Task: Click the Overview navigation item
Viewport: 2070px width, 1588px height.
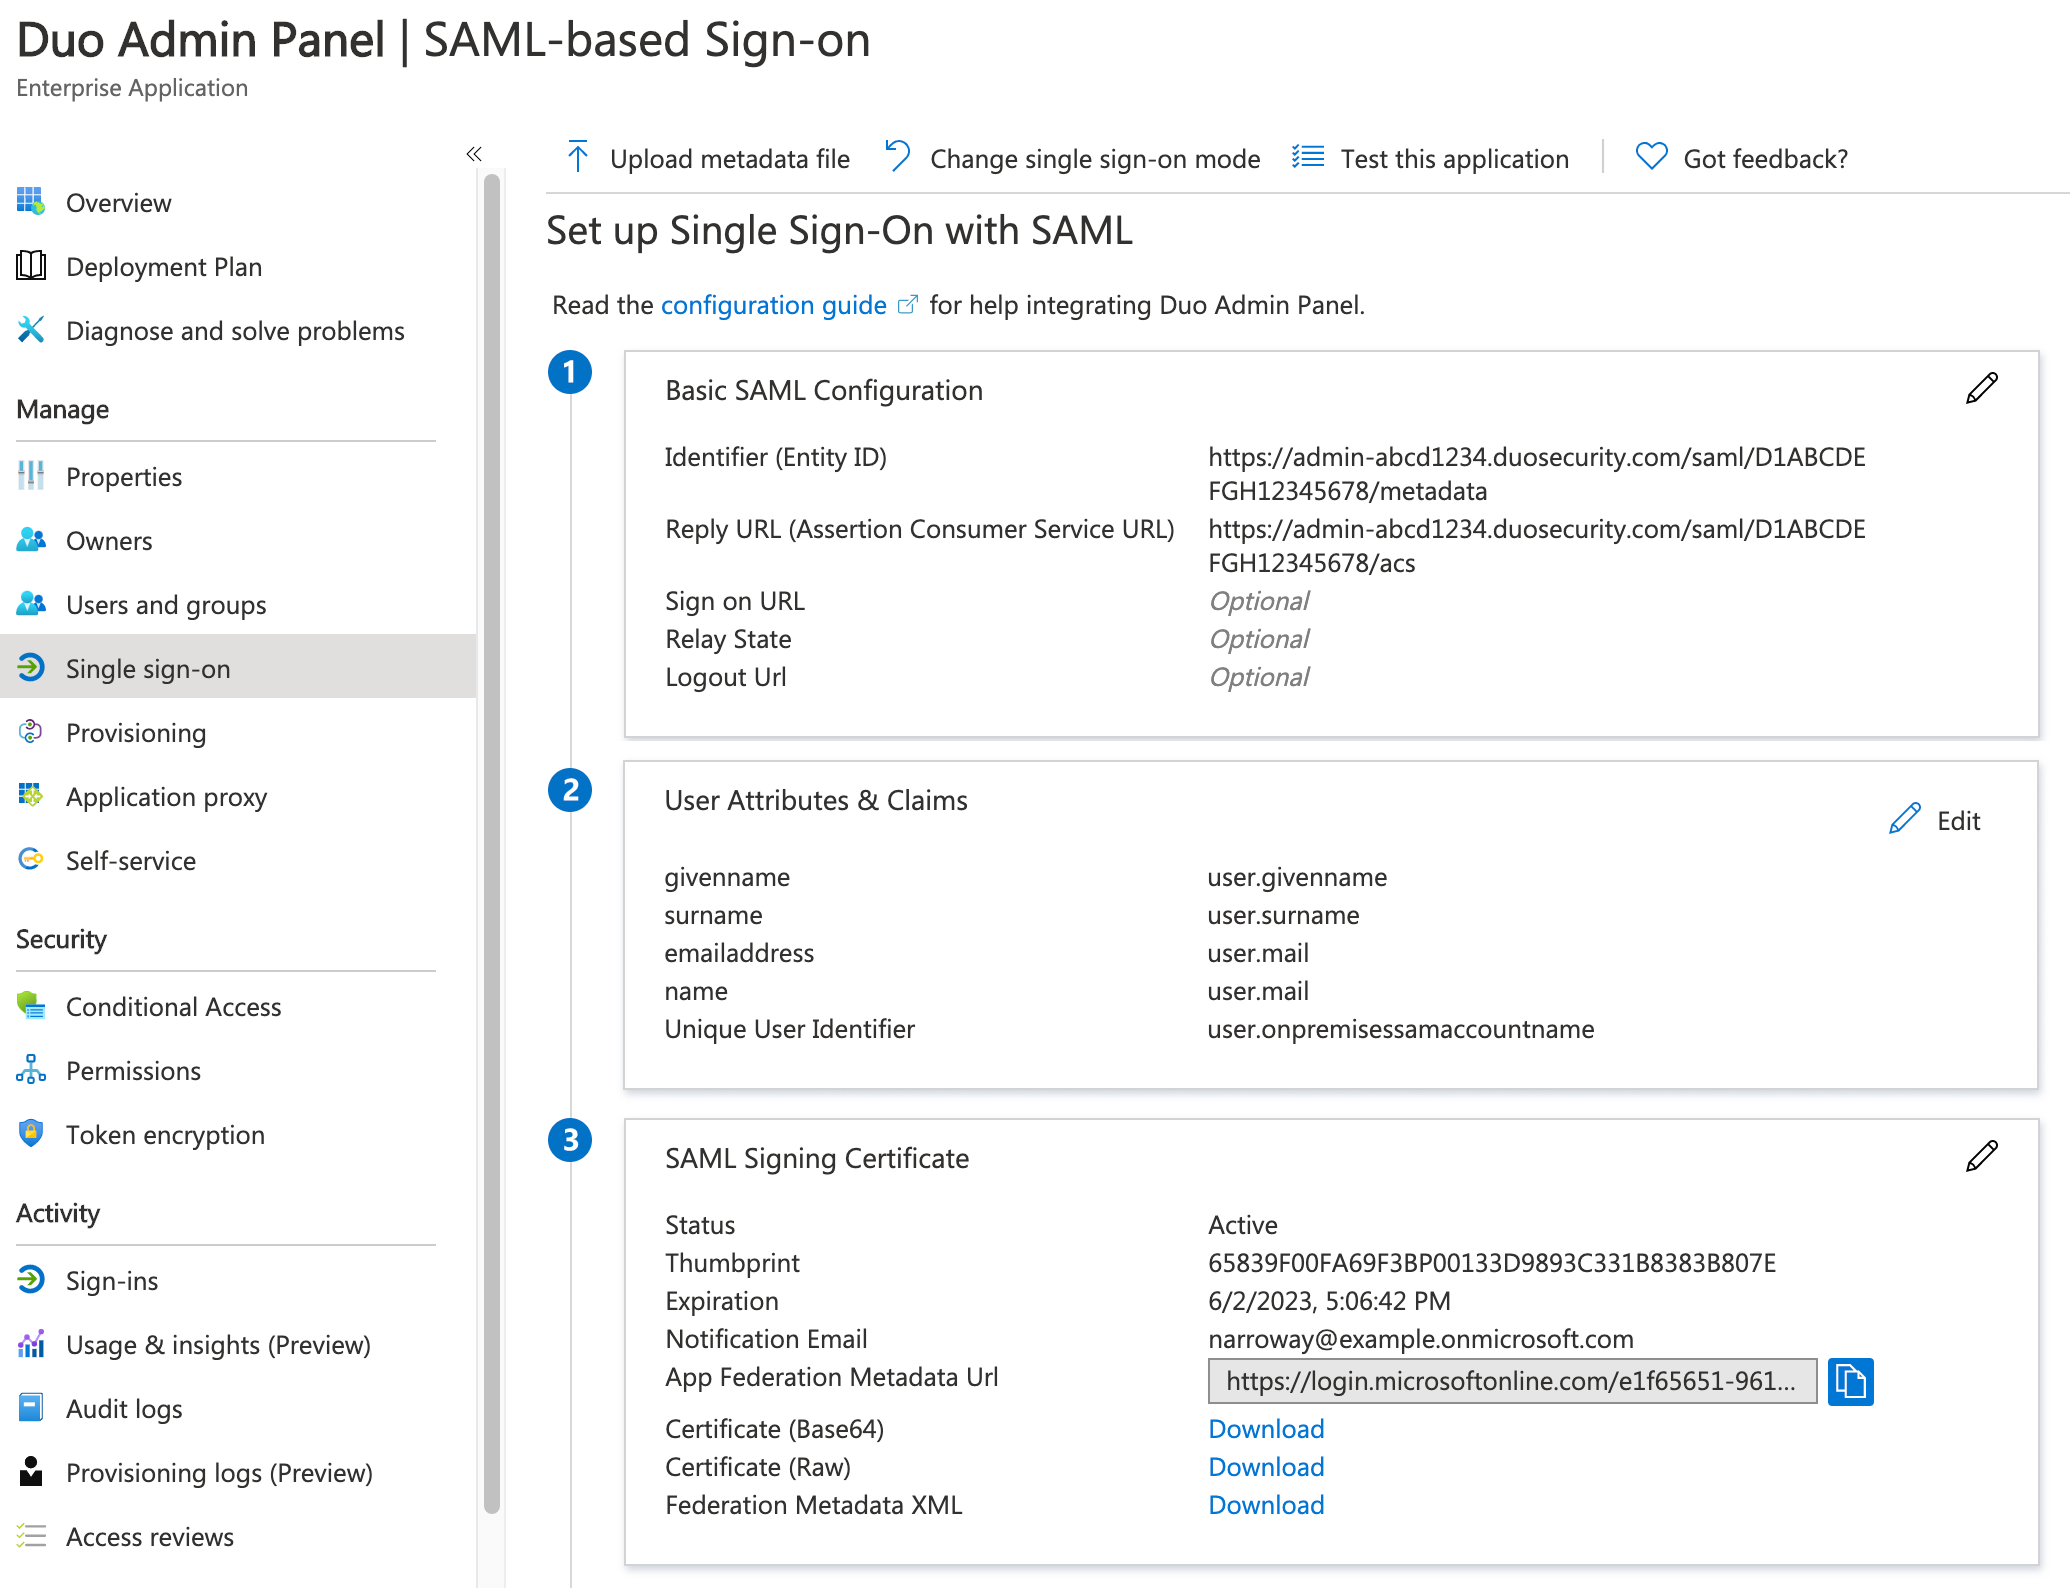Action: (x=118, y=202)
